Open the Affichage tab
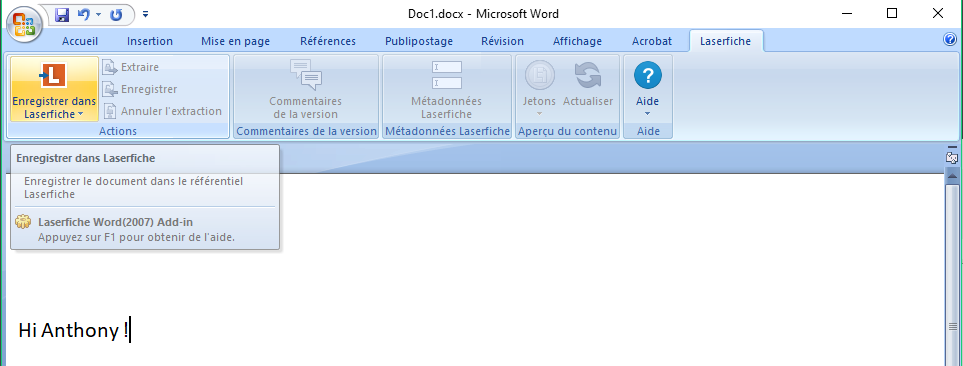 pyautogui.click(x=577, y=41)
